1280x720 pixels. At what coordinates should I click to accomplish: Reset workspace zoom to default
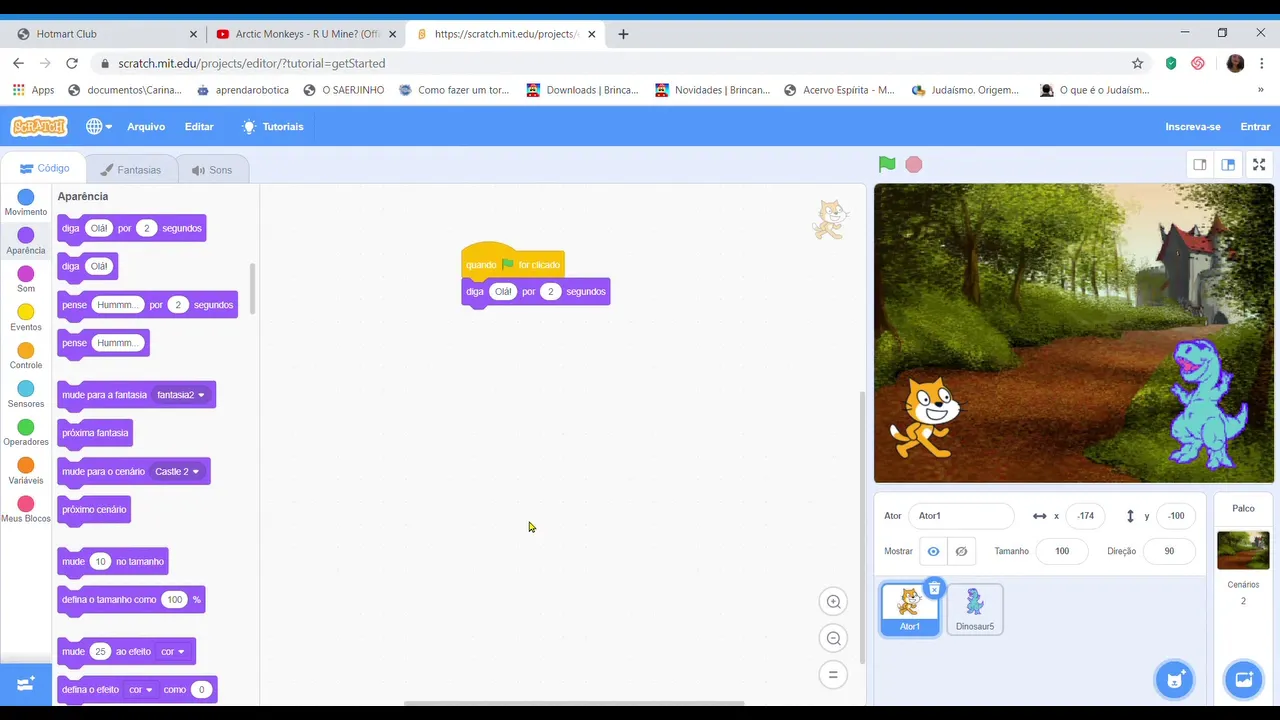click(x=833, y=675)
